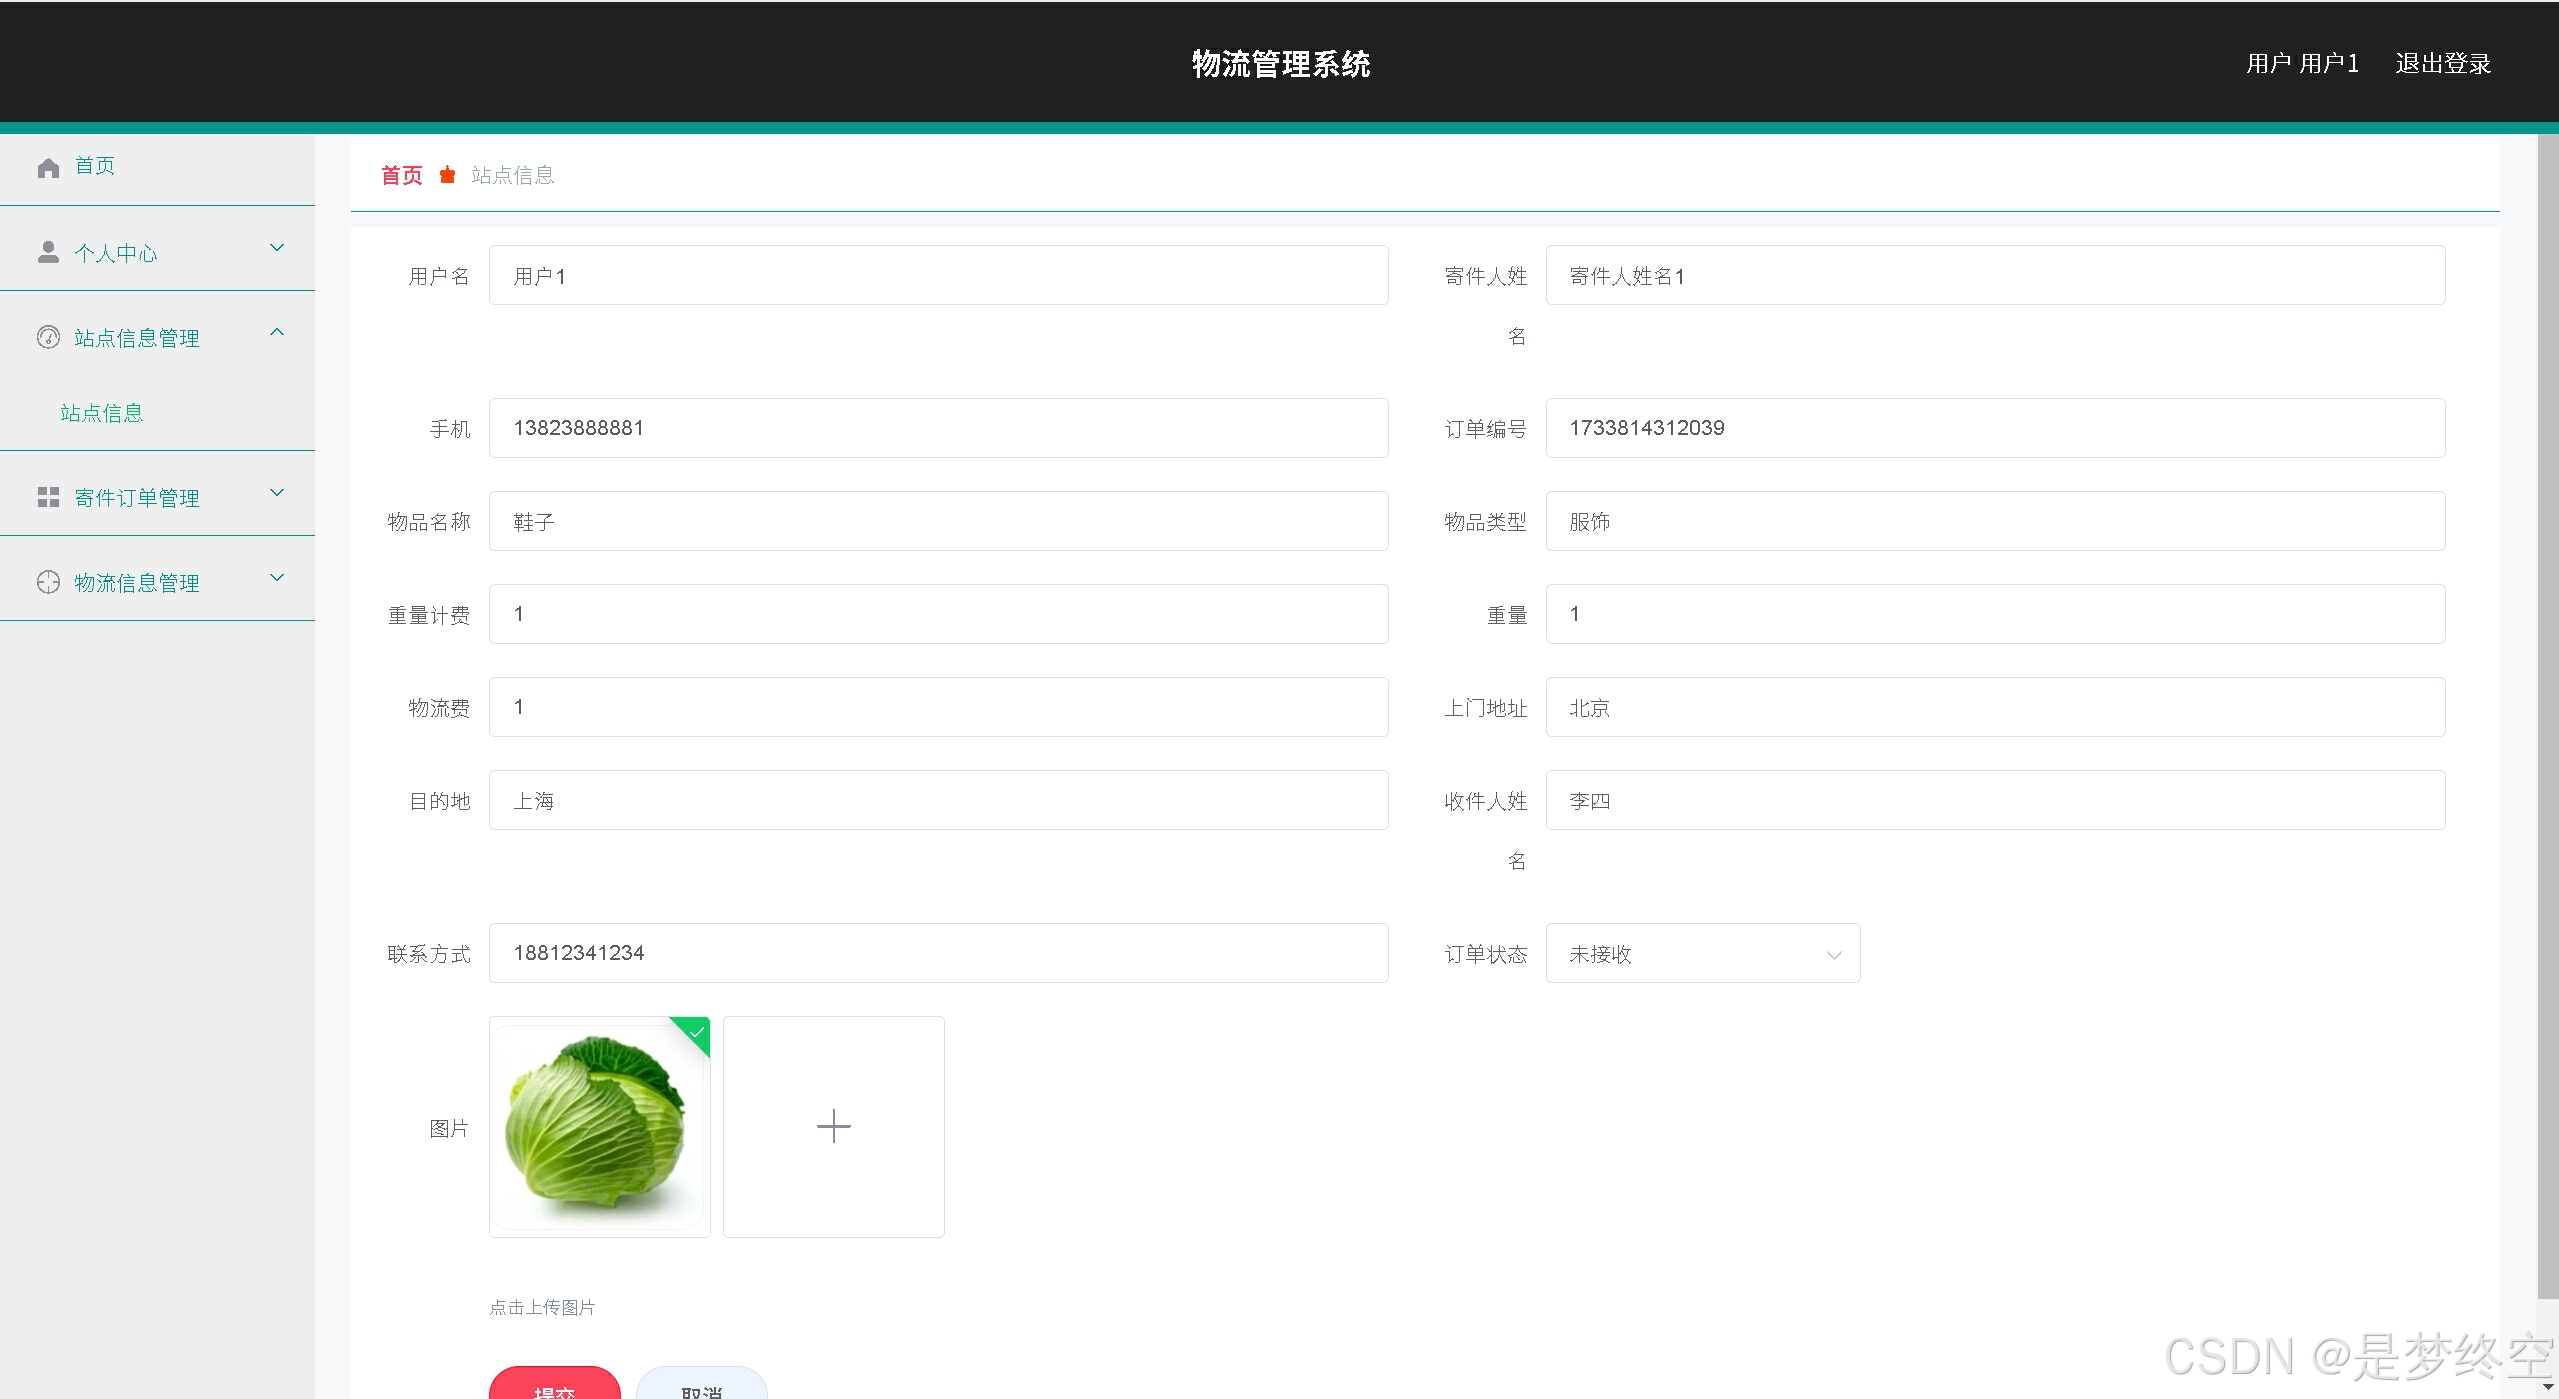Viewport: 2559px width, 1399px height.
Task: Collapse the 站点信息管理 menu chevron
Action: coord(277,332)
